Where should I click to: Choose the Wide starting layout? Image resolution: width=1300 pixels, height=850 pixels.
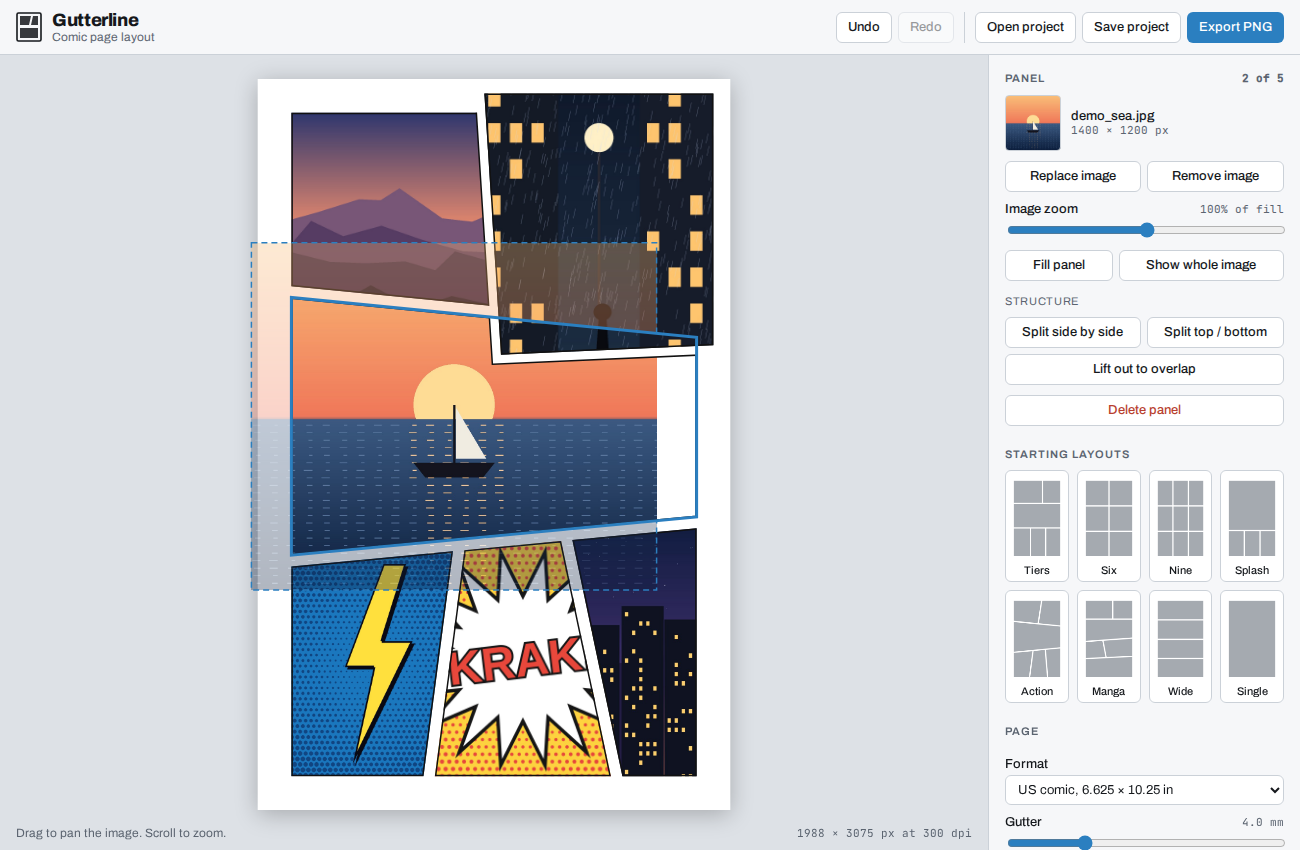click(1180, 647)
